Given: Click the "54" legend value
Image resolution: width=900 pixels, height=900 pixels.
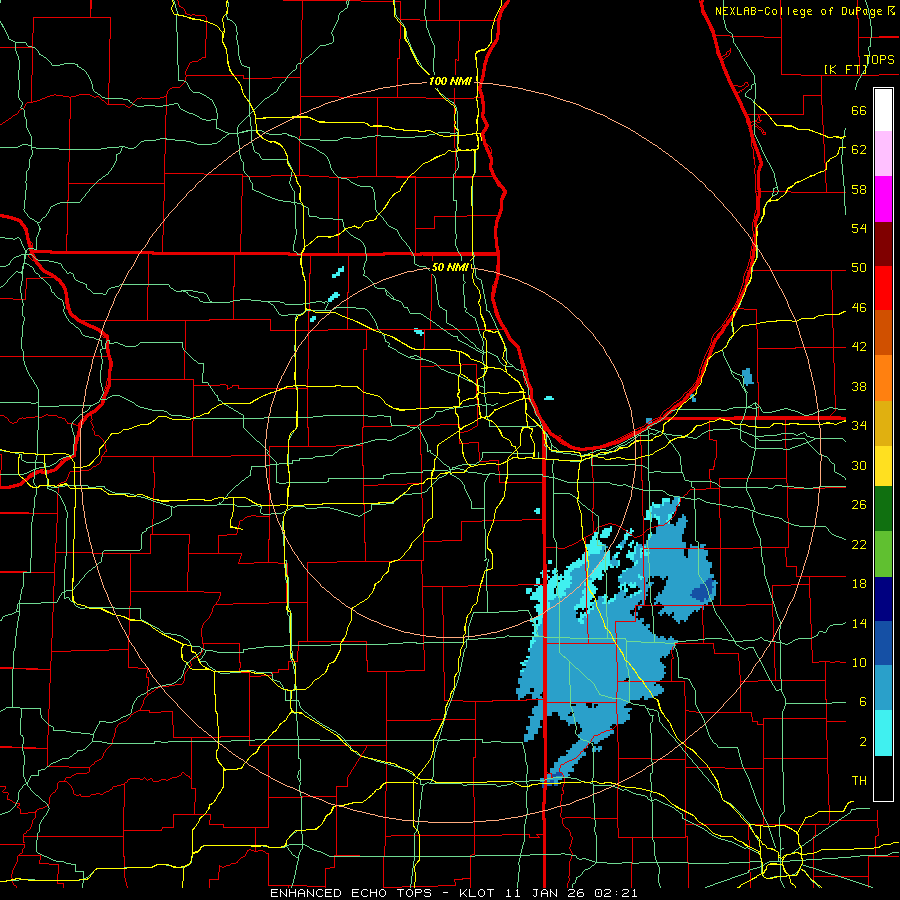Looking at the screenshot, I should (x=859, y=228).
